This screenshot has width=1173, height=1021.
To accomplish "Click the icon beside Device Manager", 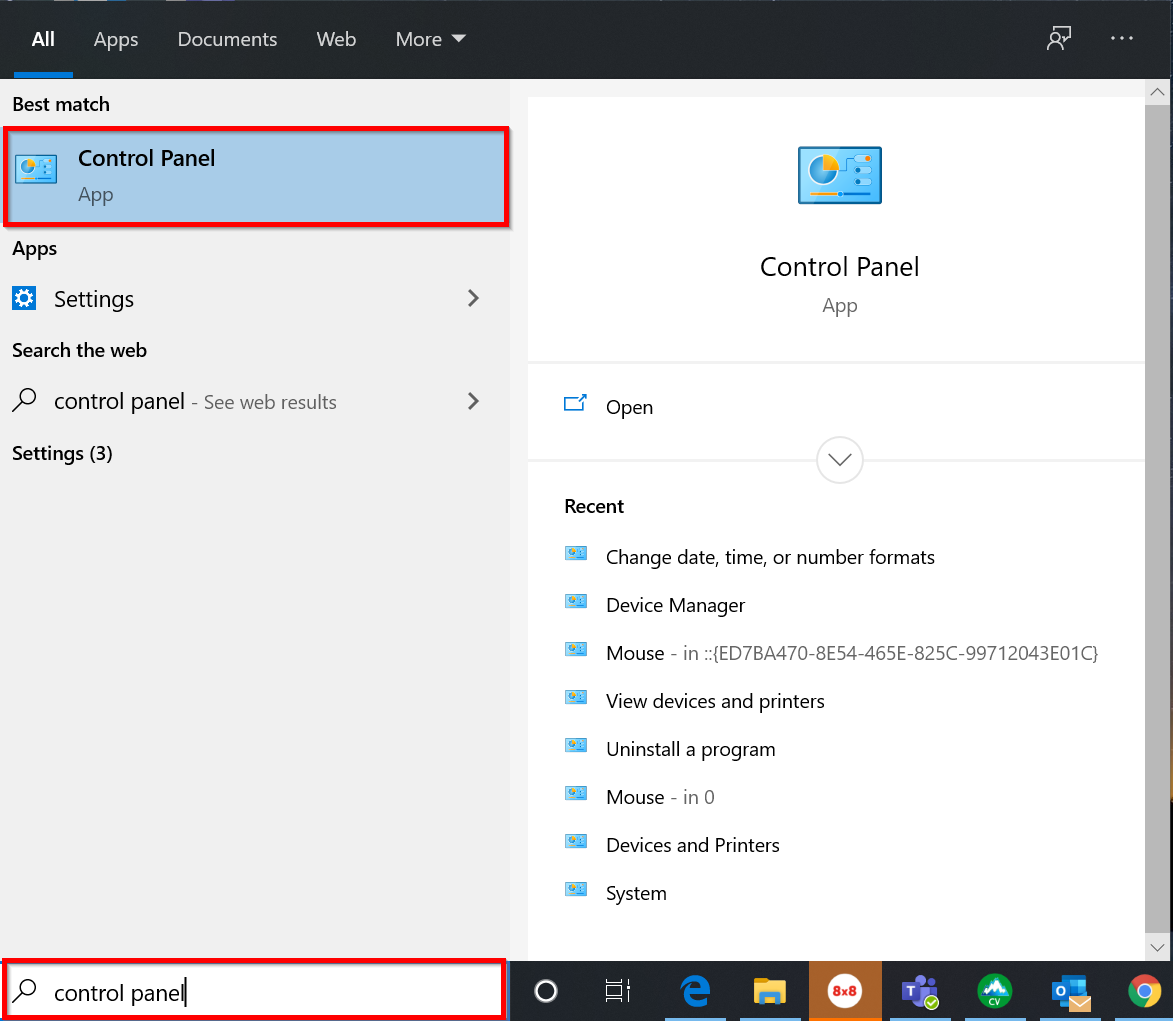I will [576, 601].
